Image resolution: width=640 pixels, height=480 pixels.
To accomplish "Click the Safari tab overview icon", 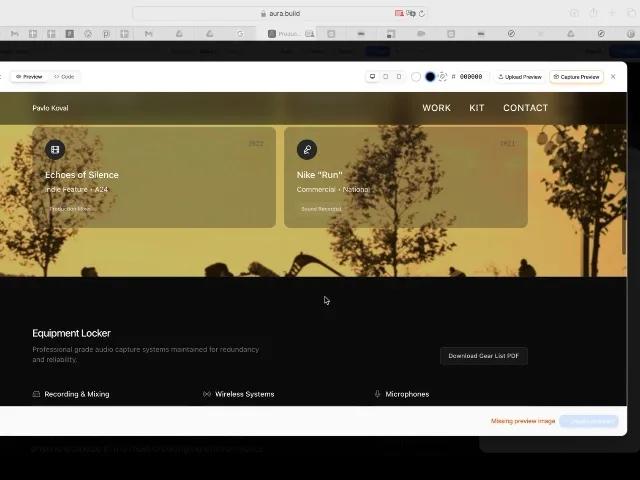I will 631,13.
